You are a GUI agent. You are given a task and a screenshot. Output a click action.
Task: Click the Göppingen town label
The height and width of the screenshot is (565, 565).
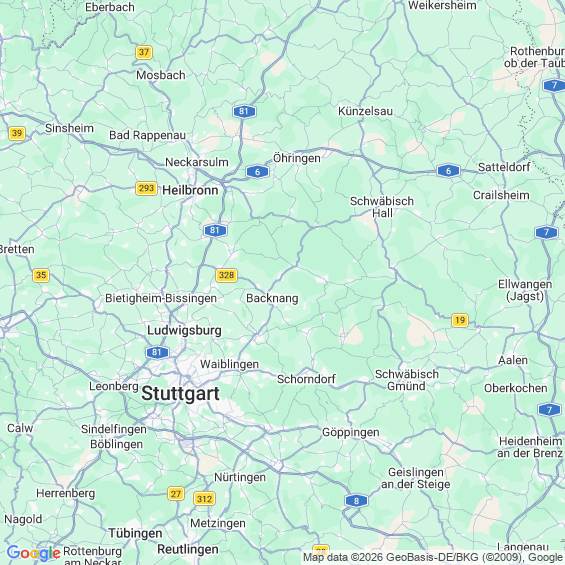point(351,432)
